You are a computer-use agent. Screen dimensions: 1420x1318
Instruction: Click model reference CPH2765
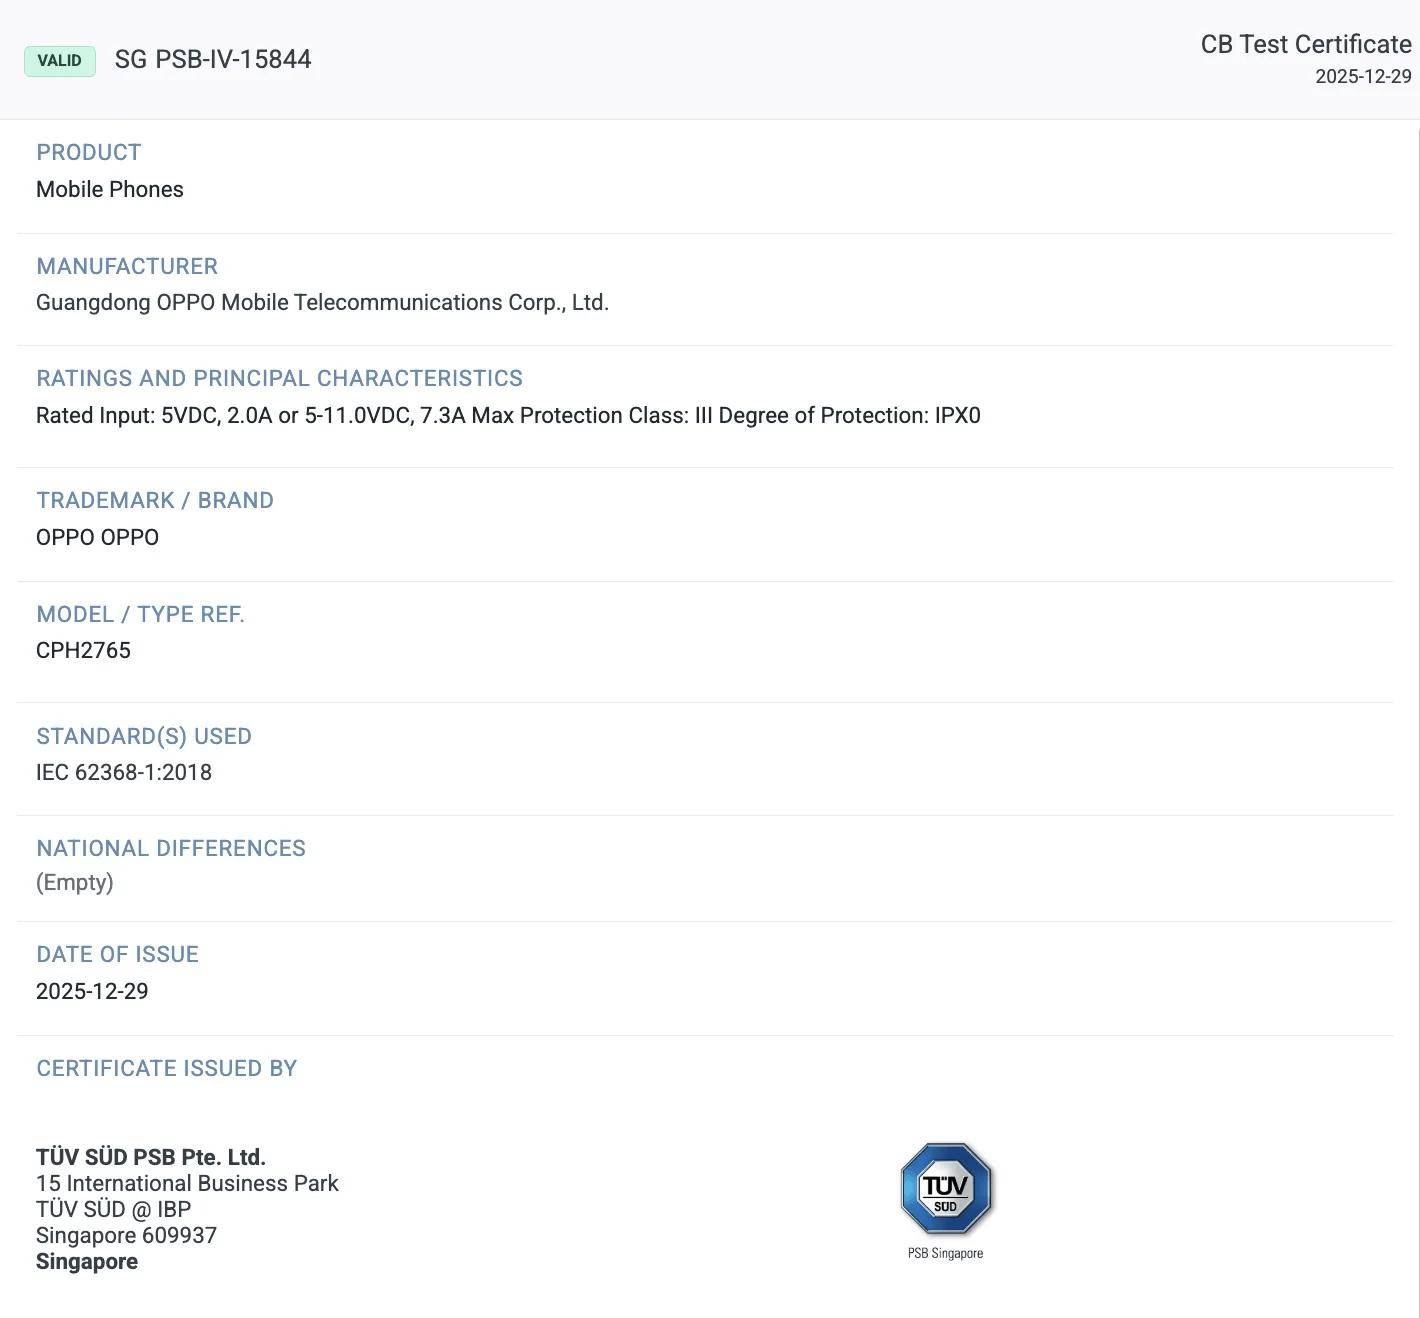pos(83,651)
